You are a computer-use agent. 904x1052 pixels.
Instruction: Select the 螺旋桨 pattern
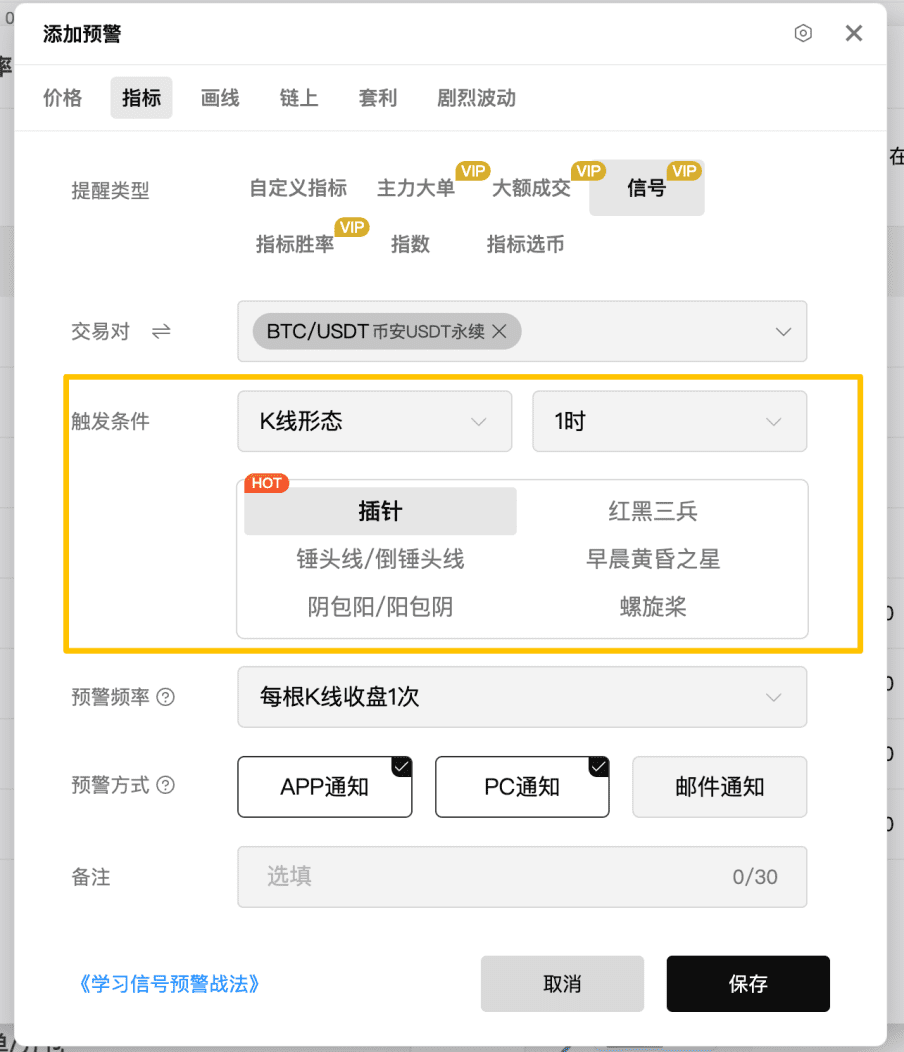tap(653, 607)
